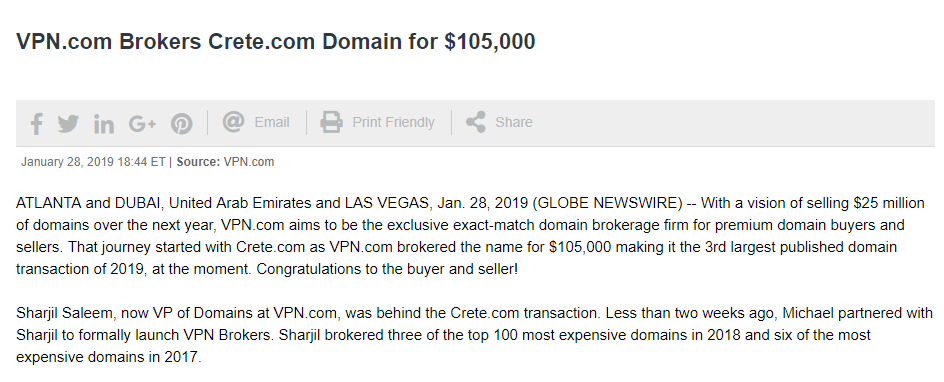944x382 pixels.
Task: Open the Print Friendly link
Action: 393,122
